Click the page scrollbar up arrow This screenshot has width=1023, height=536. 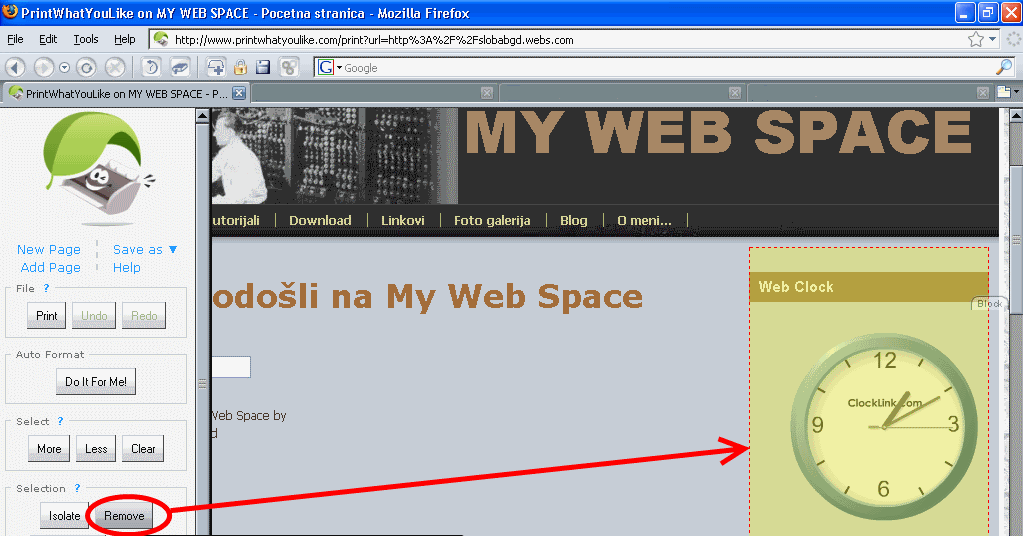[x=1016, y=116]
